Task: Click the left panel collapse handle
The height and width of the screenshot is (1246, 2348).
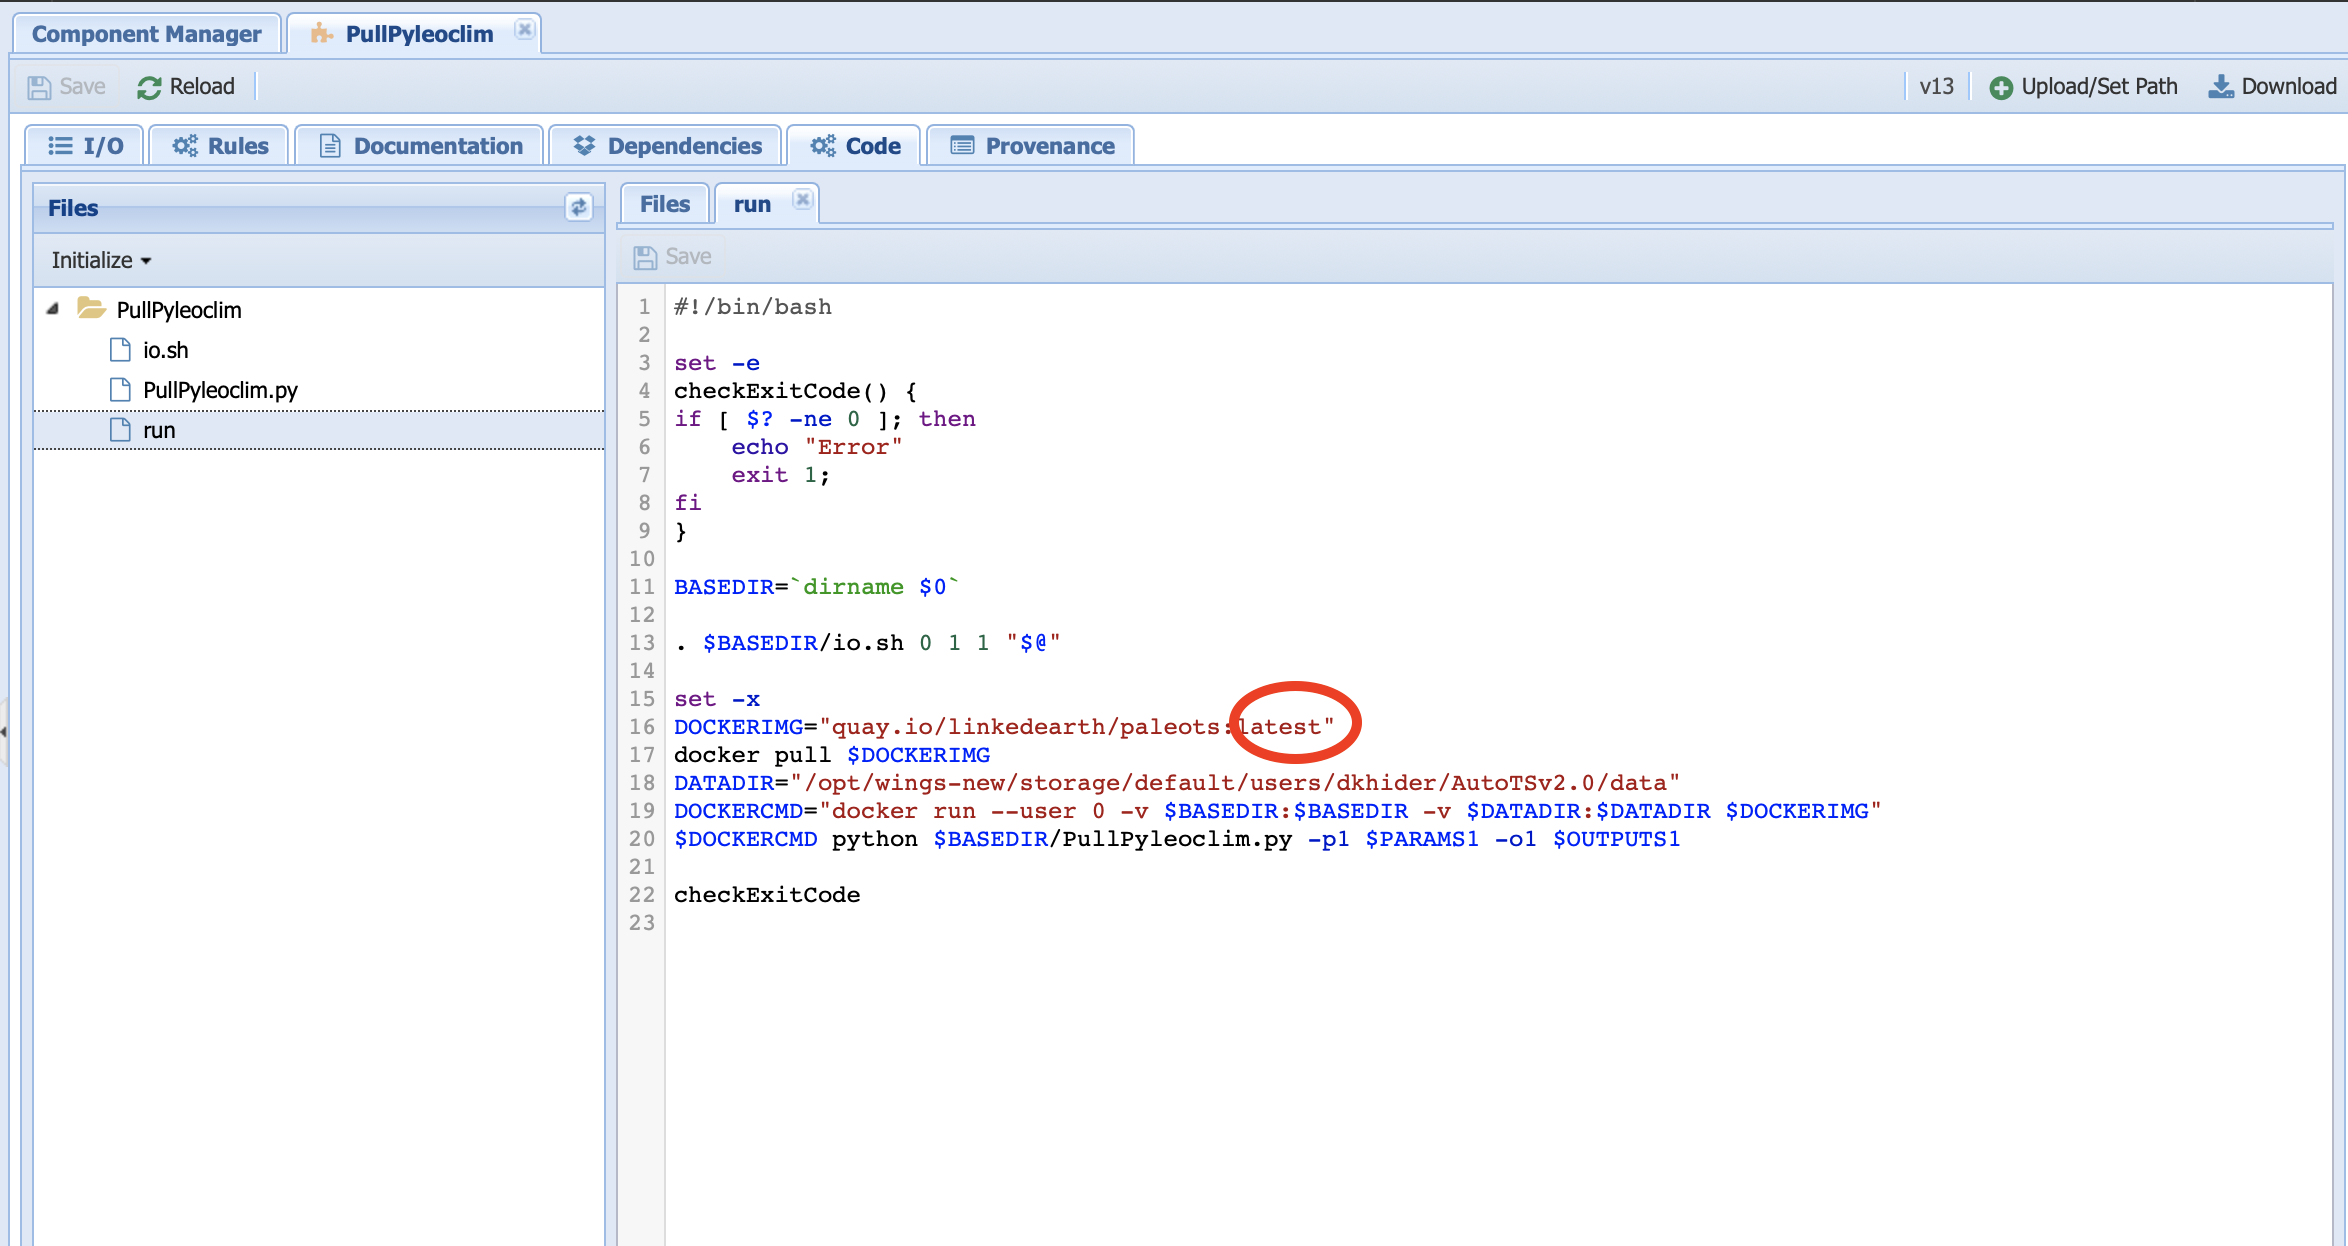Action: (4, 731)
